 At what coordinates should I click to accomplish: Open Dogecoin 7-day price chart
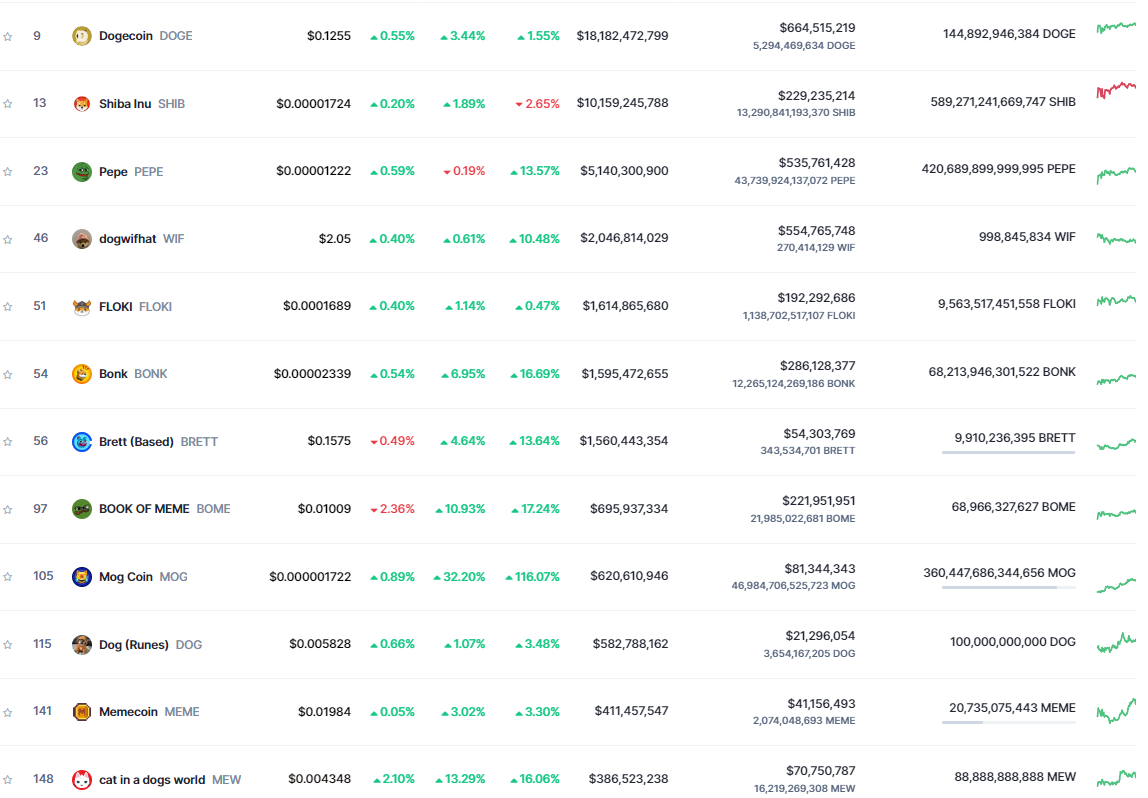(1117, 28)
